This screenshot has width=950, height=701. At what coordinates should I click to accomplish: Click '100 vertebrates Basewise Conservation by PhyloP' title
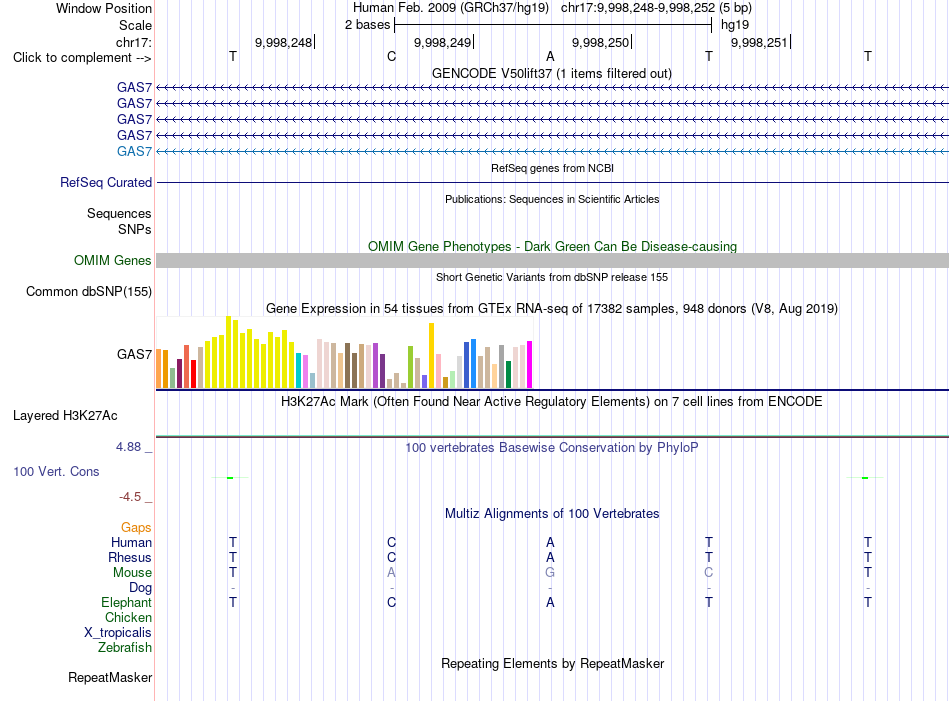click(x=552, y=448)
